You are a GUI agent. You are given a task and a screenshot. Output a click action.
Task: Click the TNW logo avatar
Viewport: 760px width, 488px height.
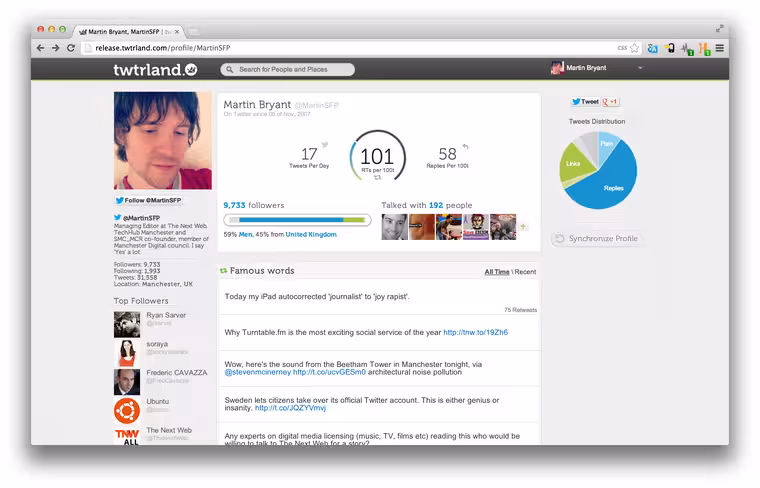(x=127, y=436)
